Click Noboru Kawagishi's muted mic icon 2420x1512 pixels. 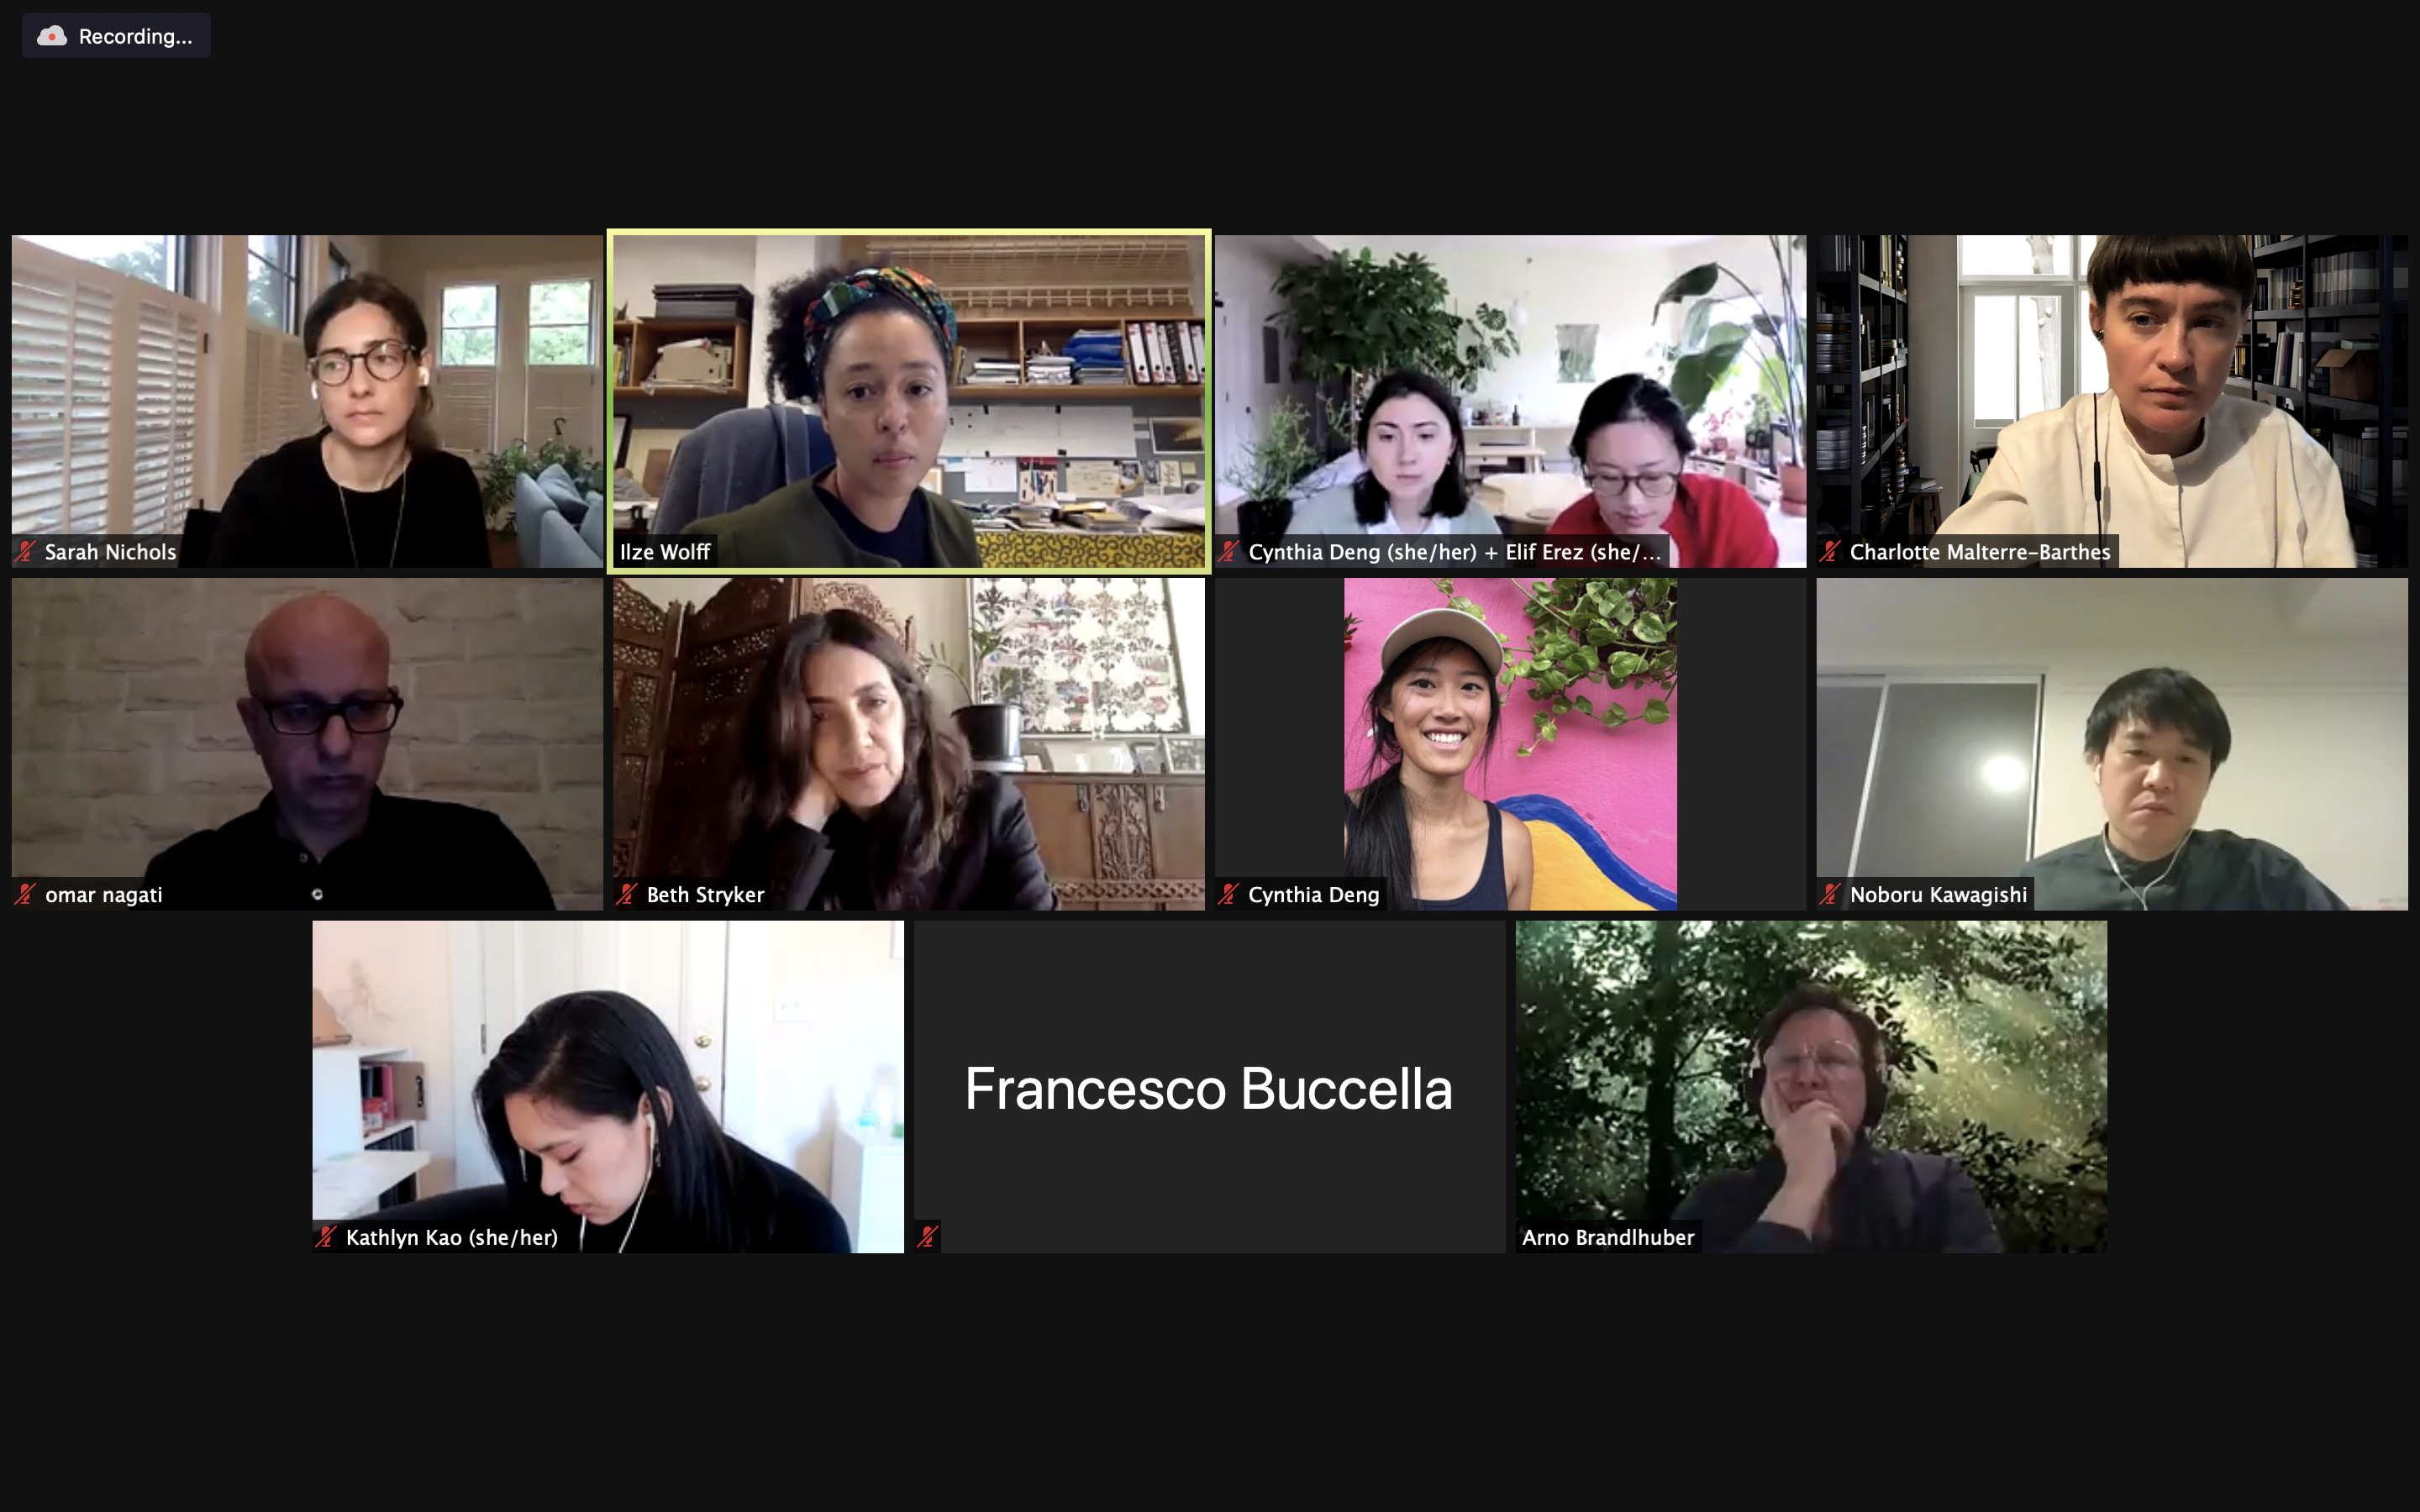point(1830,895)
